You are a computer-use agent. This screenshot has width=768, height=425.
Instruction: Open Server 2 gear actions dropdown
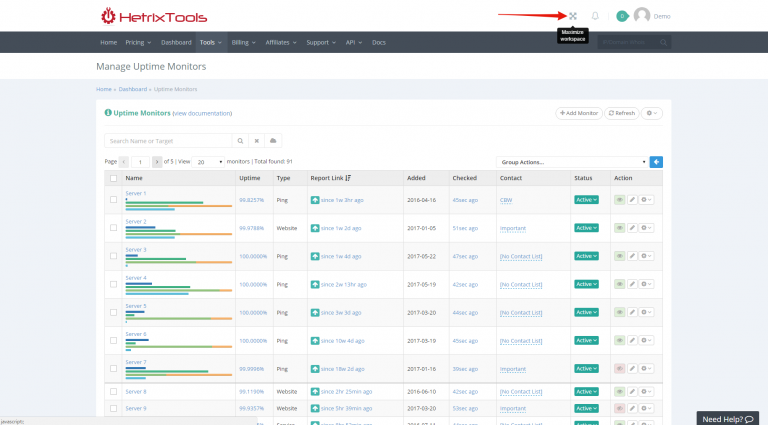click(x=647, y=228)
